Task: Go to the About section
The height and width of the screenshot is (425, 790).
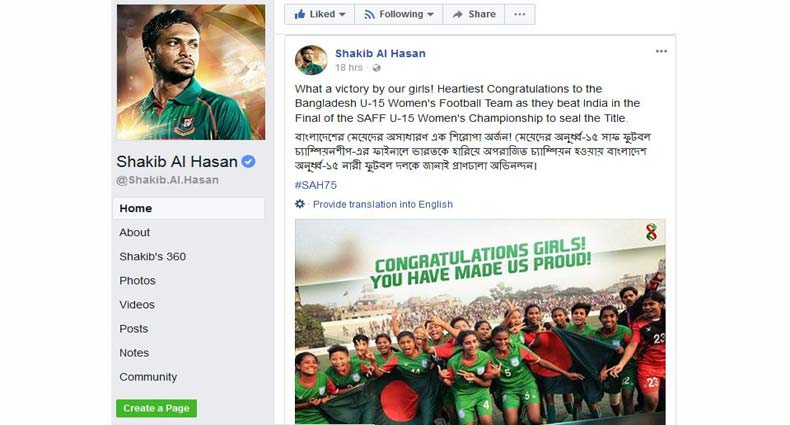Action: pos(135,232)
